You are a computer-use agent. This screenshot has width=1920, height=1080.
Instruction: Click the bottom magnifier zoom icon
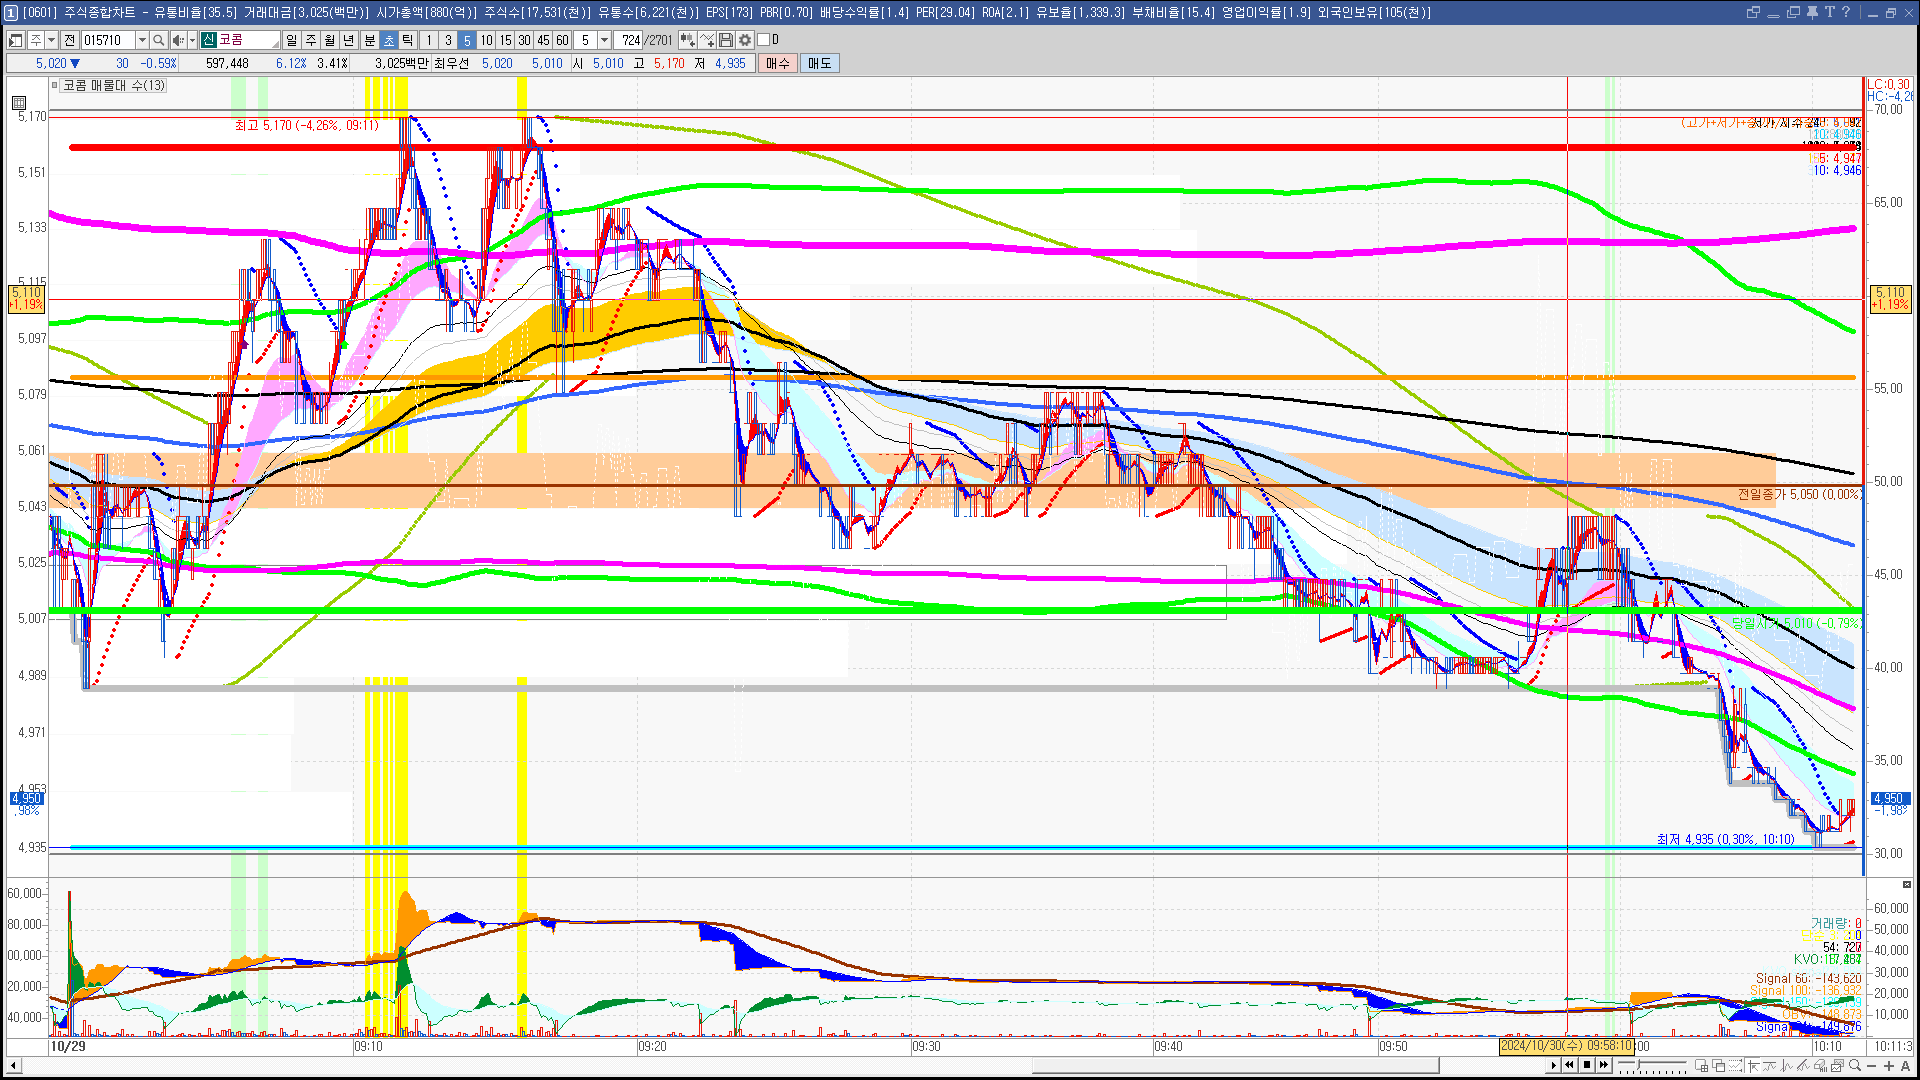point(1855,1066)
